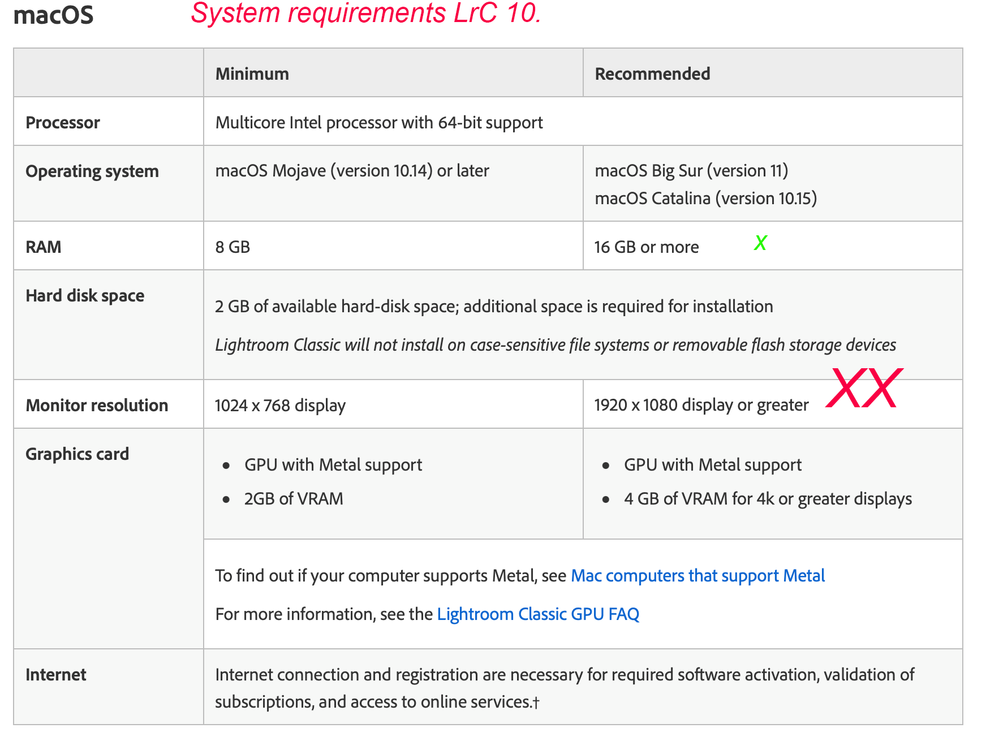Click the red XX annotation mark
999x741 pixels.
[863, 390]
